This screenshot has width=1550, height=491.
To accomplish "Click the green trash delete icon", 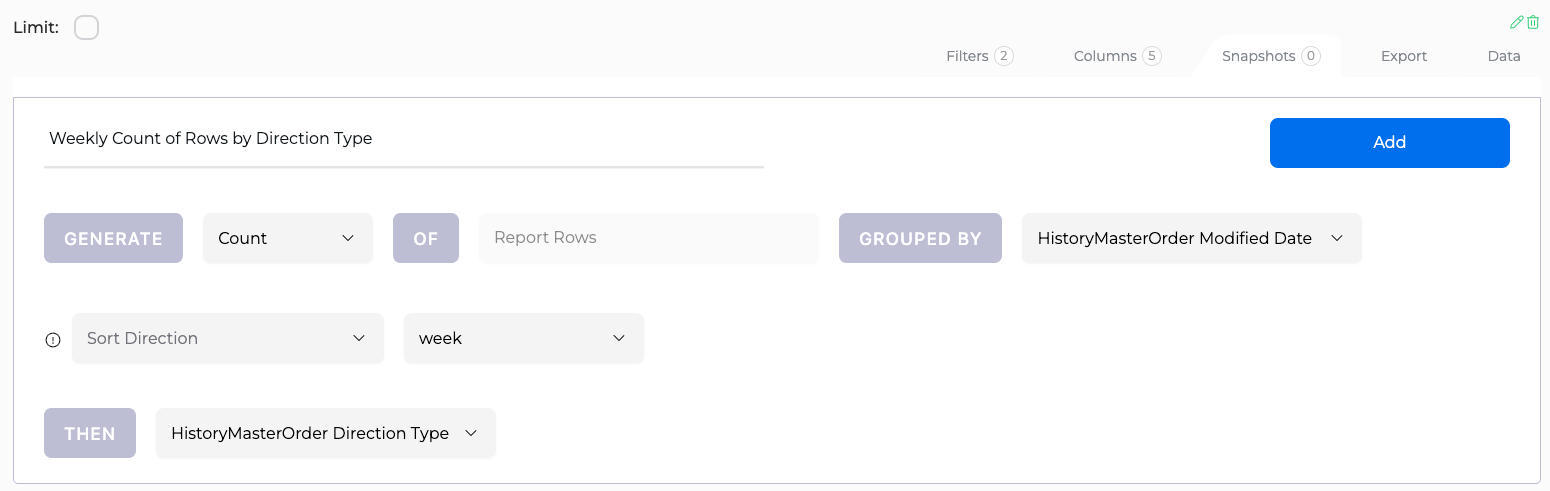I will point(1533,22).
